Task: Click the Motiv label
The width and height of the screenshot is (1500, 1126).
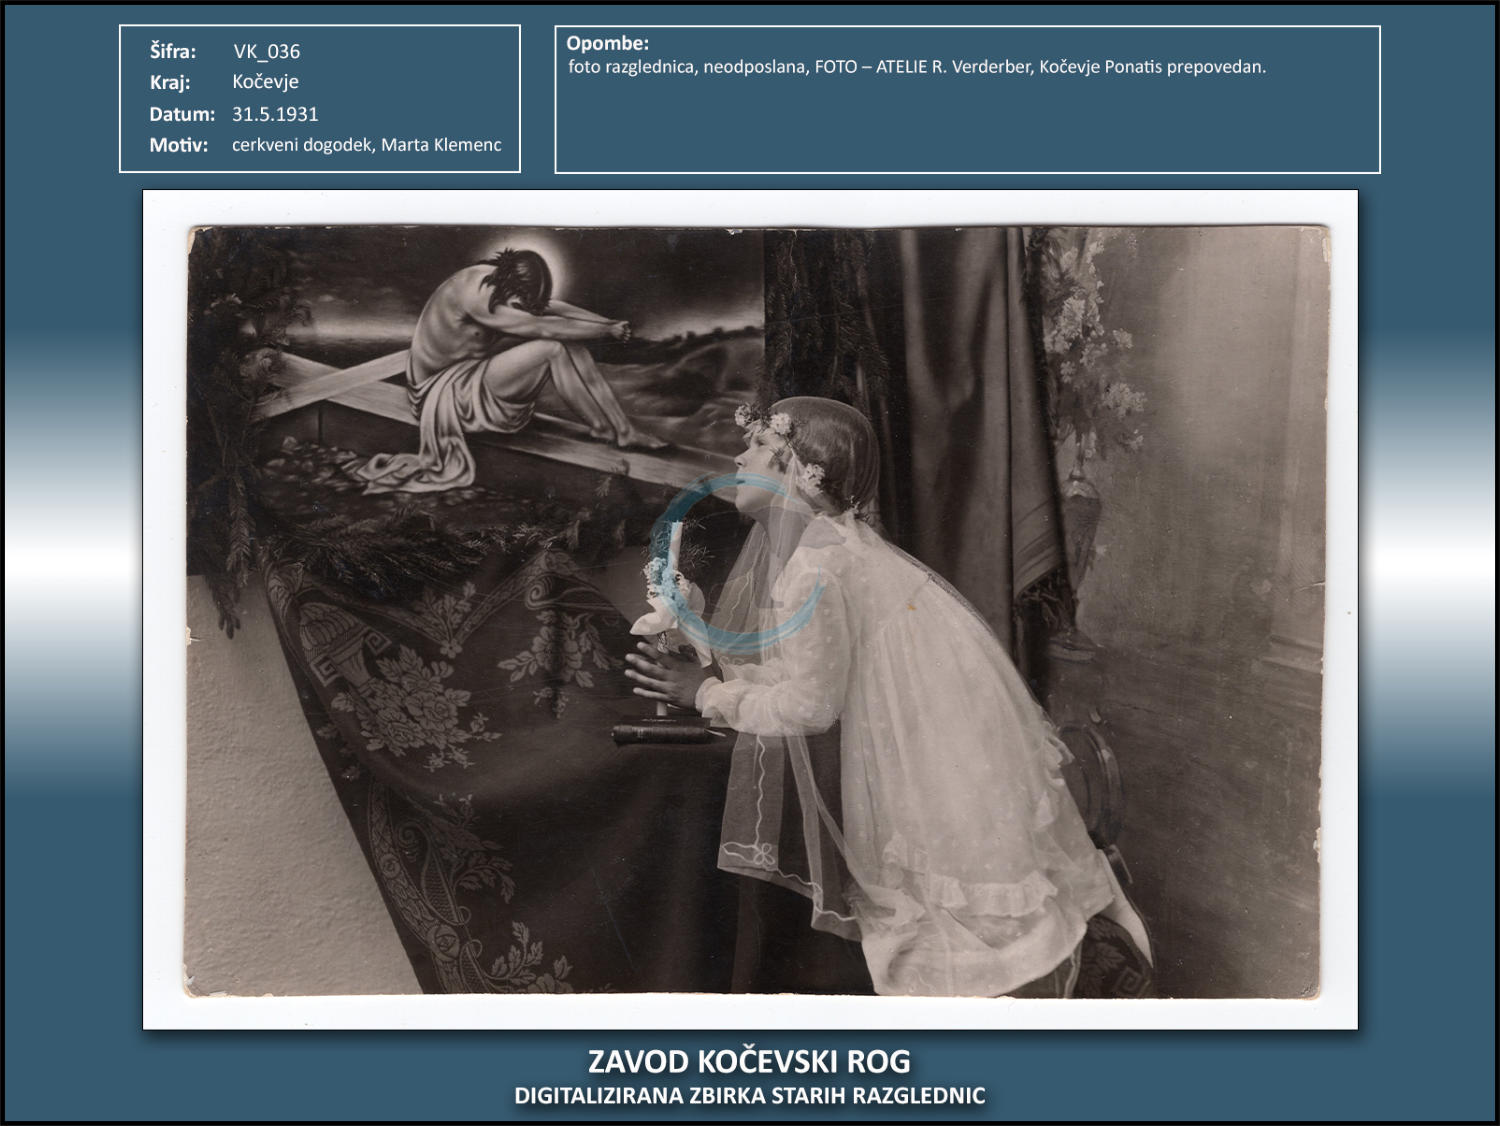Action: coord(179,145)
